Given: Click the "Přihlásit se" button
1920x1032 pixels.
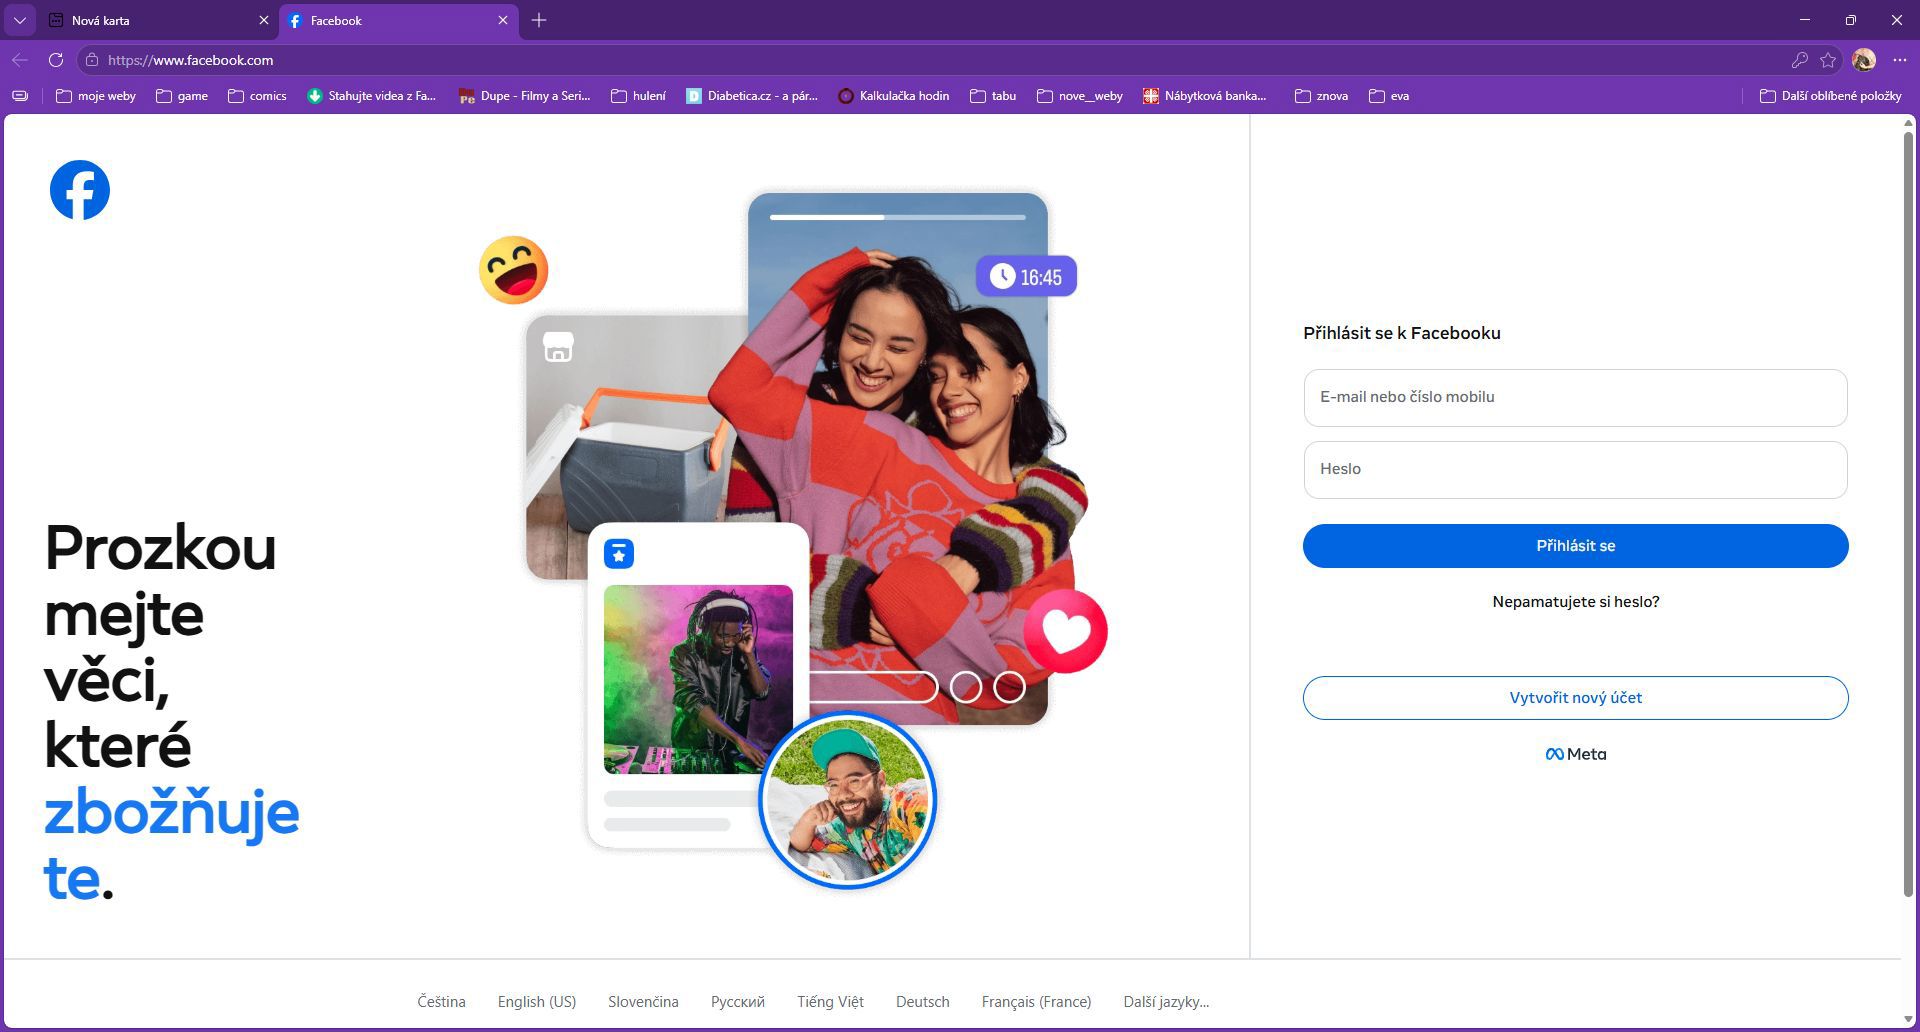Looking at the screenshot, I should tap(1575, 546).
